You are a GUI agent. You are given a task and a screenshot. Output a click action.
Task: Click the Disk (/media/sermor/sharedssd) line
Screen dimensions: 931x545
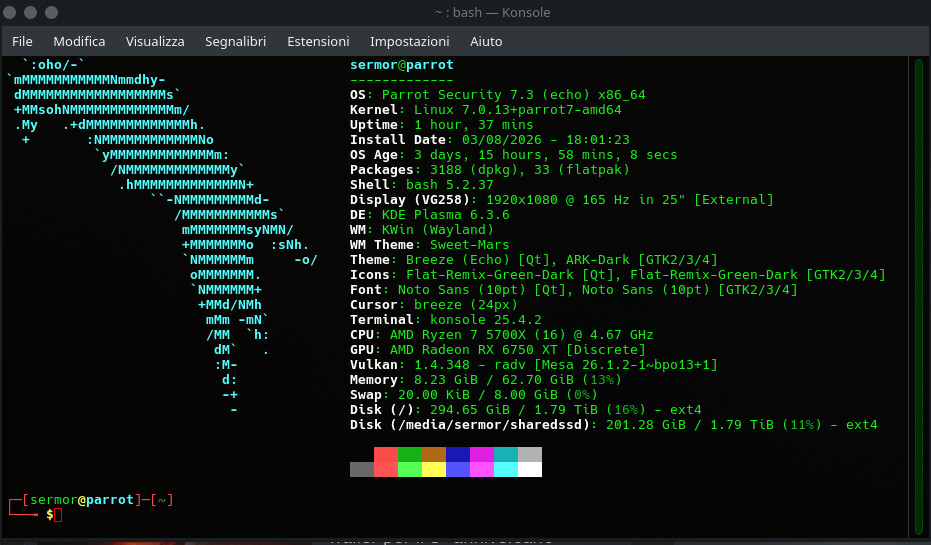(614, 425)
